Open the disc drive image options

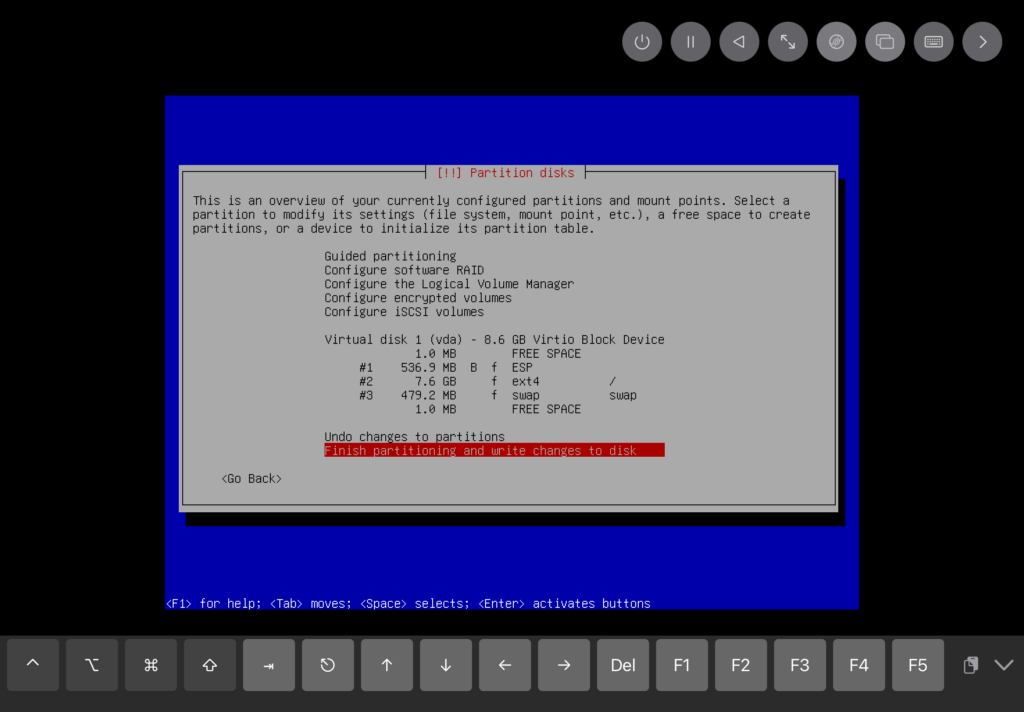(x=836, y=42)
